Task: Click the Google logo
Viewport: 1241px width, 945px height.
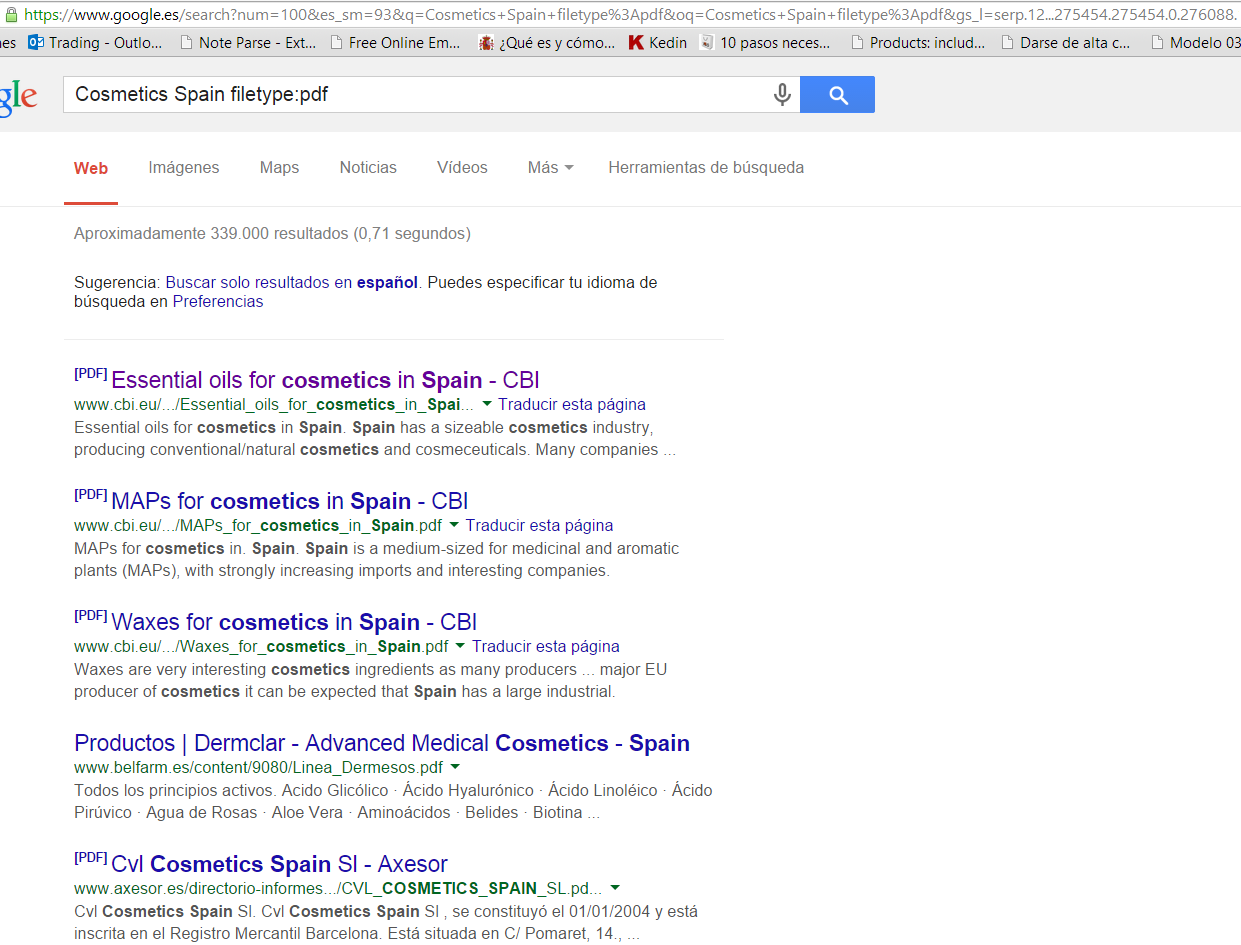Action: (x=17, y=97)
